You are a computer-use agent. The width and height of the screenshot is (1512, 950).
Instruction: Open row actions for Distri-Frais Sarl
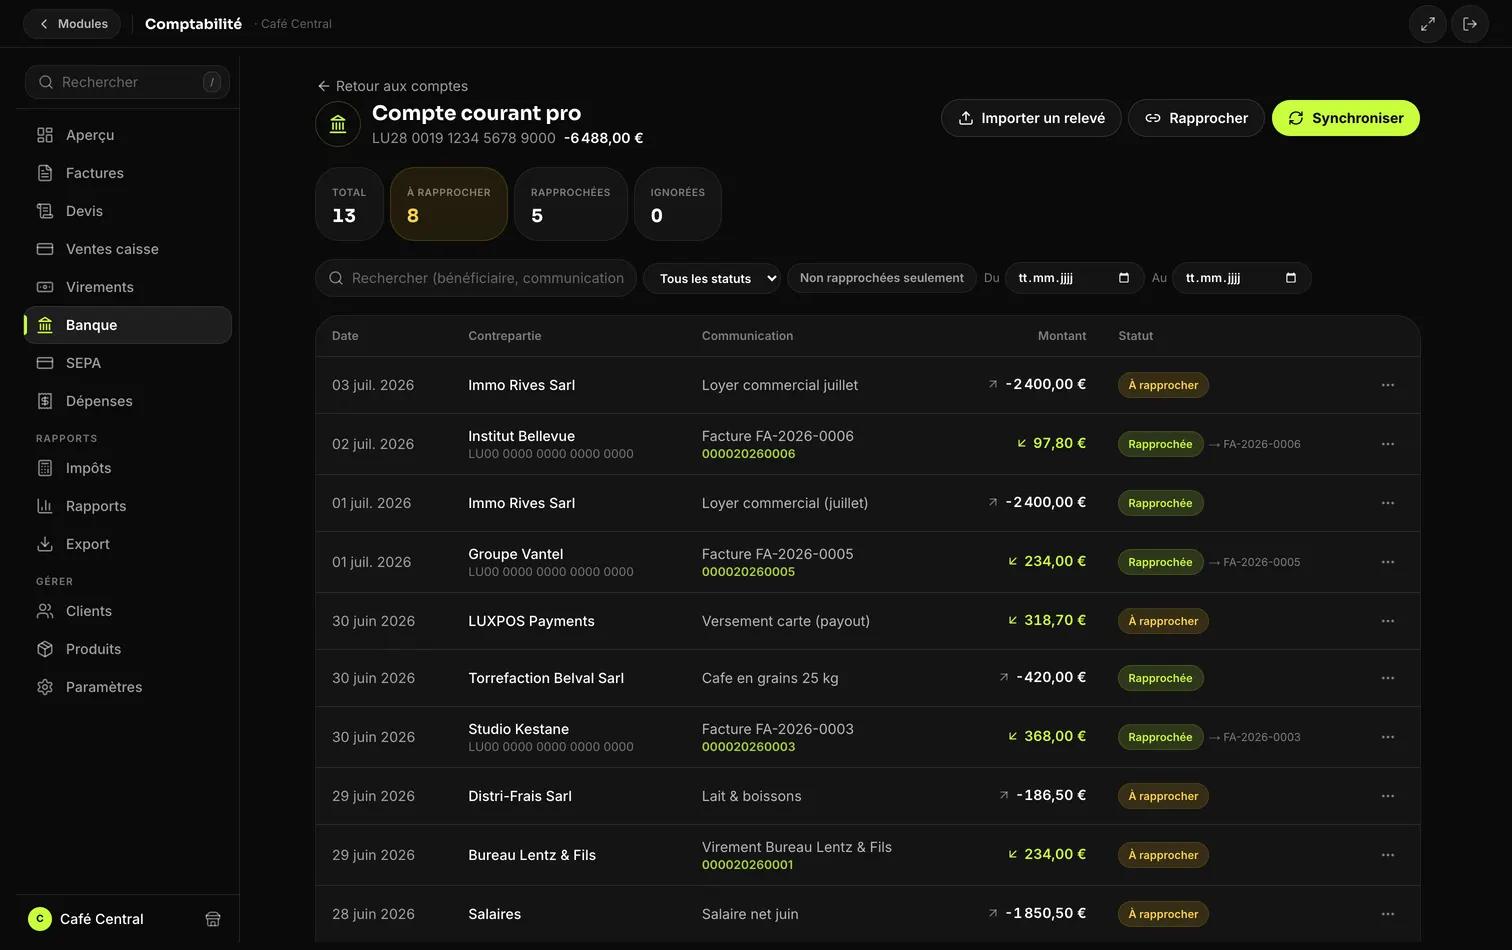pyautogui.click(x=1388, y=796)
